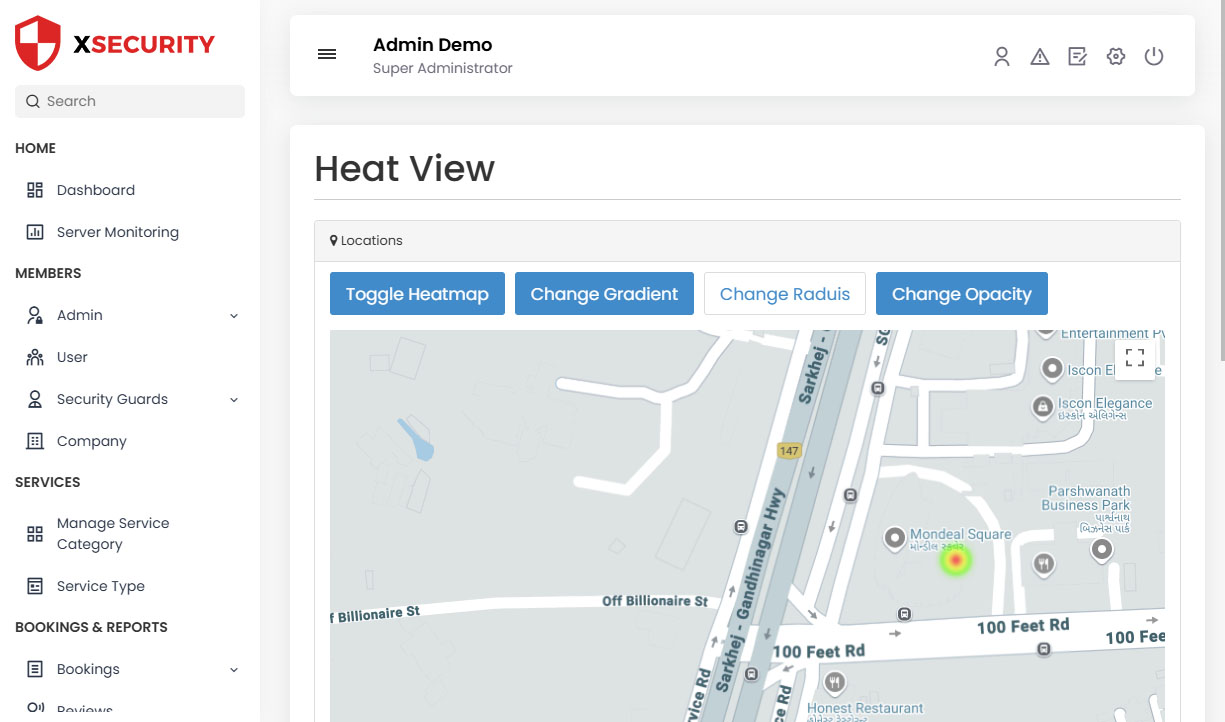This screenshot has height=722, width=1225.
Task: Click the Iscon Elegance lock marker
Action: click(x=1043, y=407)
